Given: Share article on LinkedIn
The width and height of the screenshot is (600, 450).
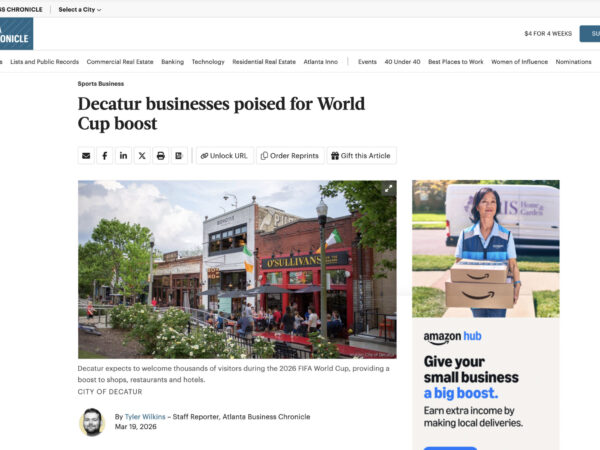Looking at the screenshot, I should pyautogui.click(x=123, y=156).
